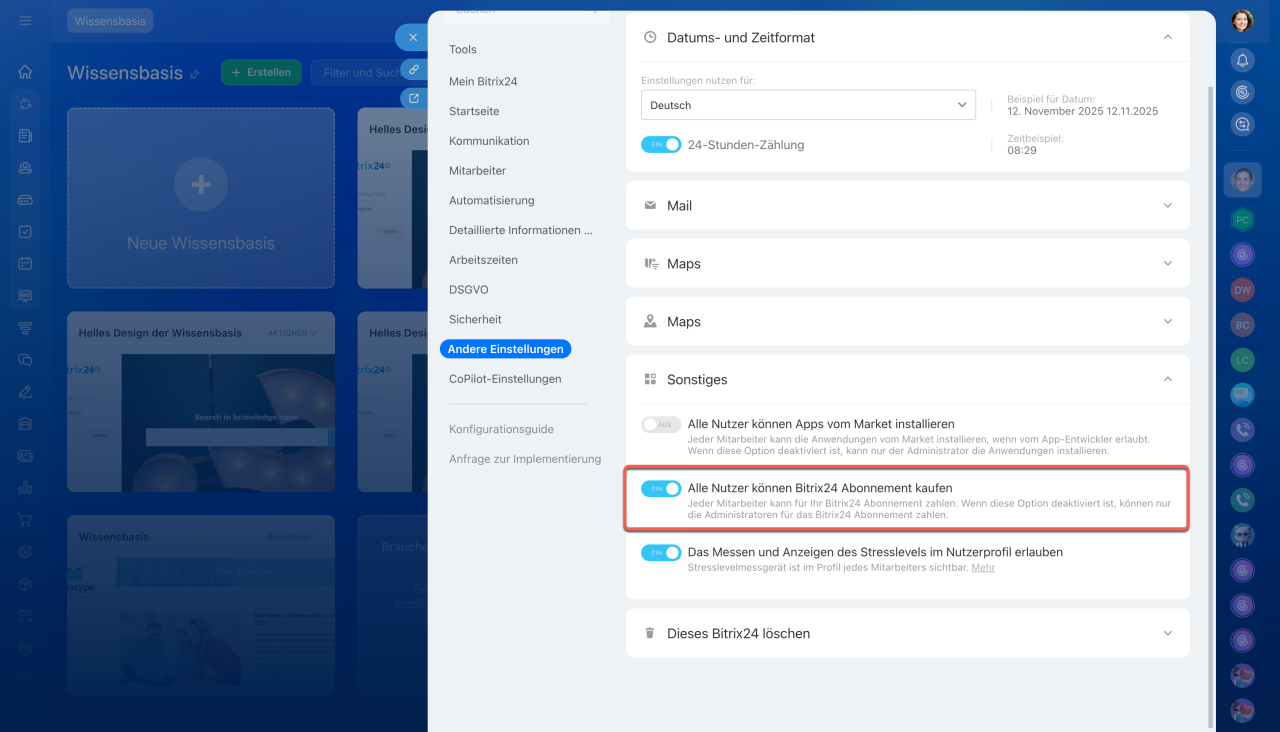
Task: Click the DW user avatar
Action: pos(1242,290)
